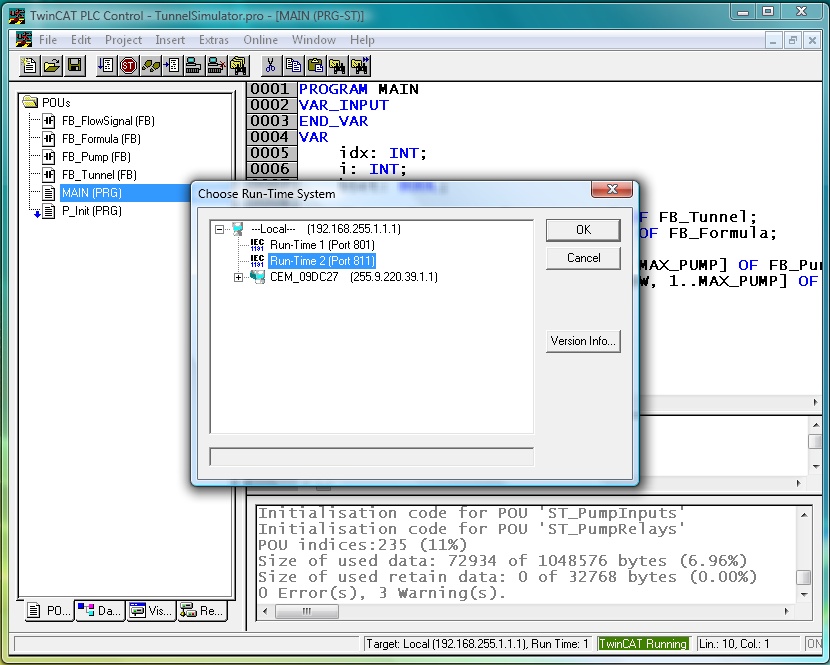Open the Project menu
Screen dimensions: 830x665
click(123, 40)
